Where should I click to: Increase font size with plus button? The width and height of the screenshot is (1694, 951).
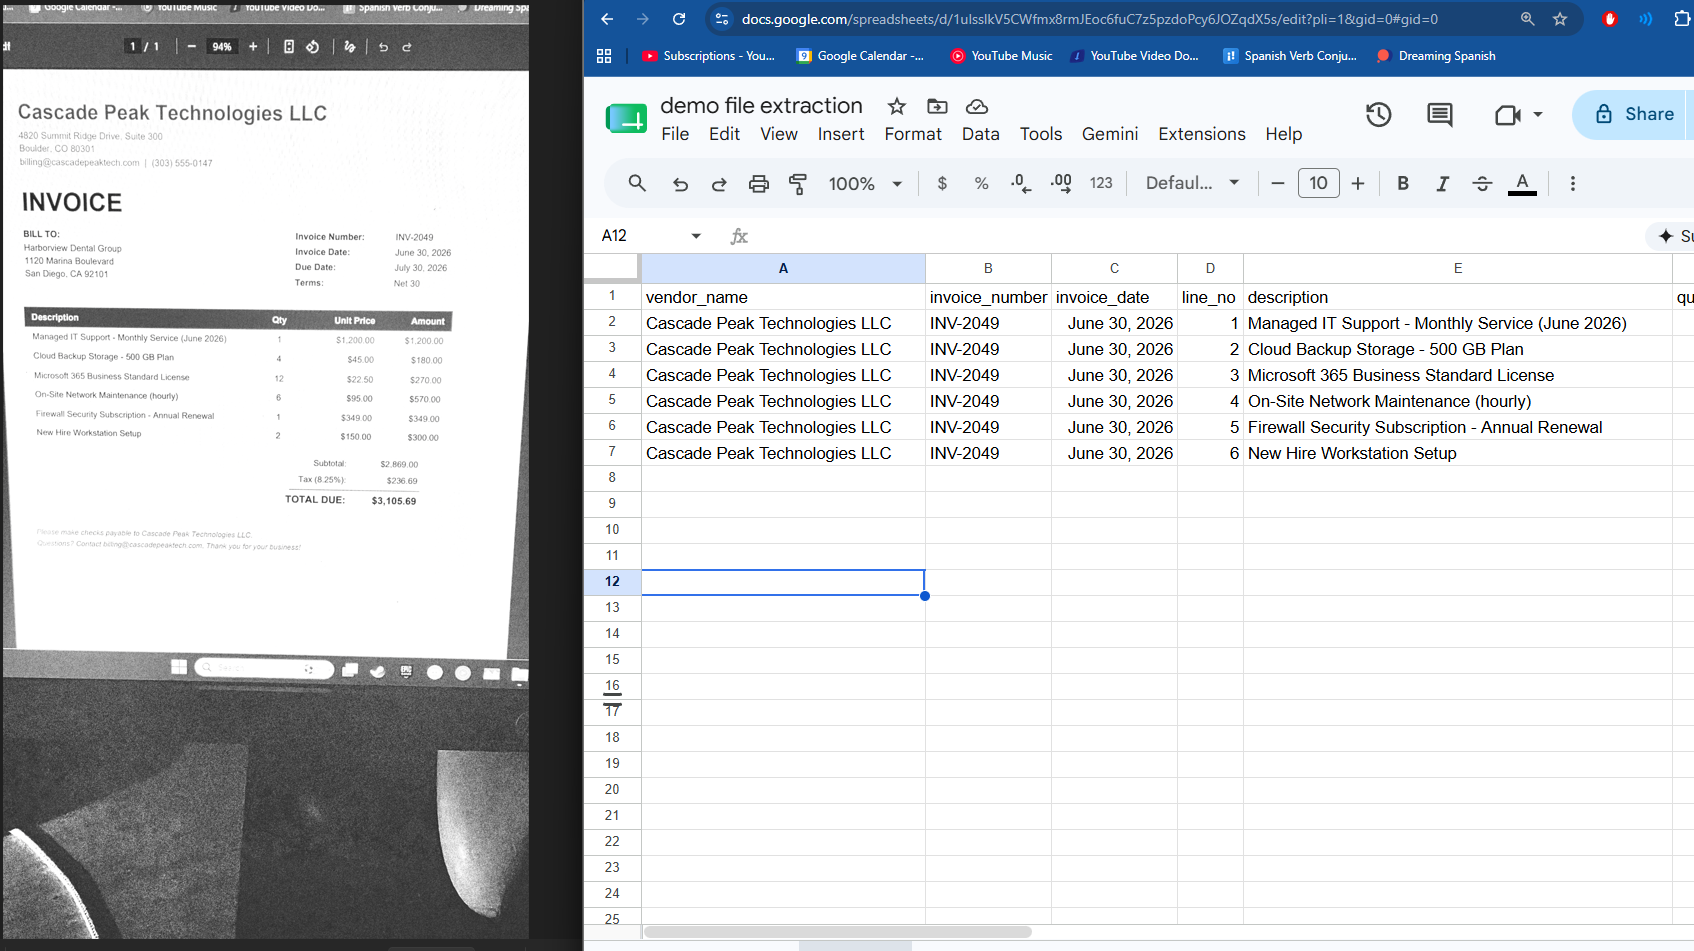[1358, 183]
